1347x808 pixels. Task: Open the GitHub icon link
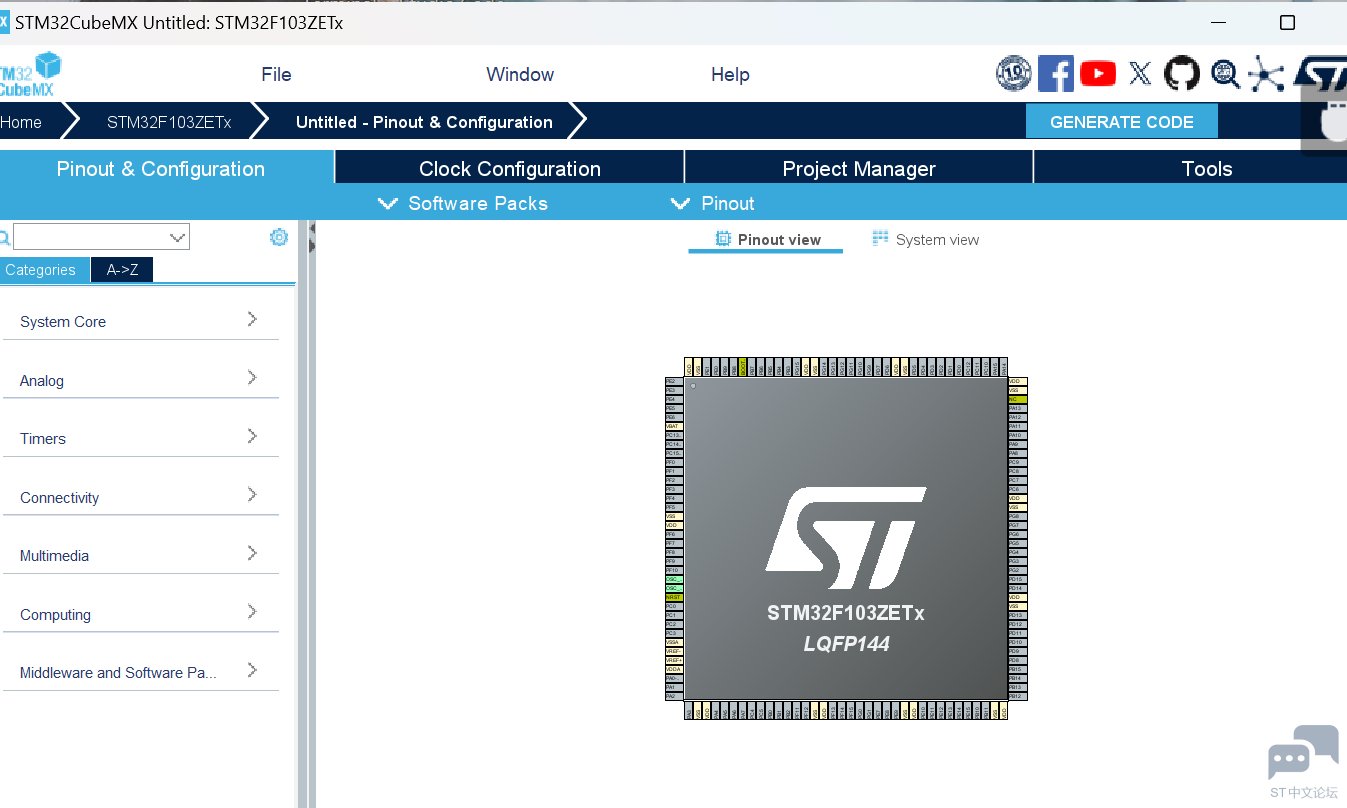[x=1182, y=73]
